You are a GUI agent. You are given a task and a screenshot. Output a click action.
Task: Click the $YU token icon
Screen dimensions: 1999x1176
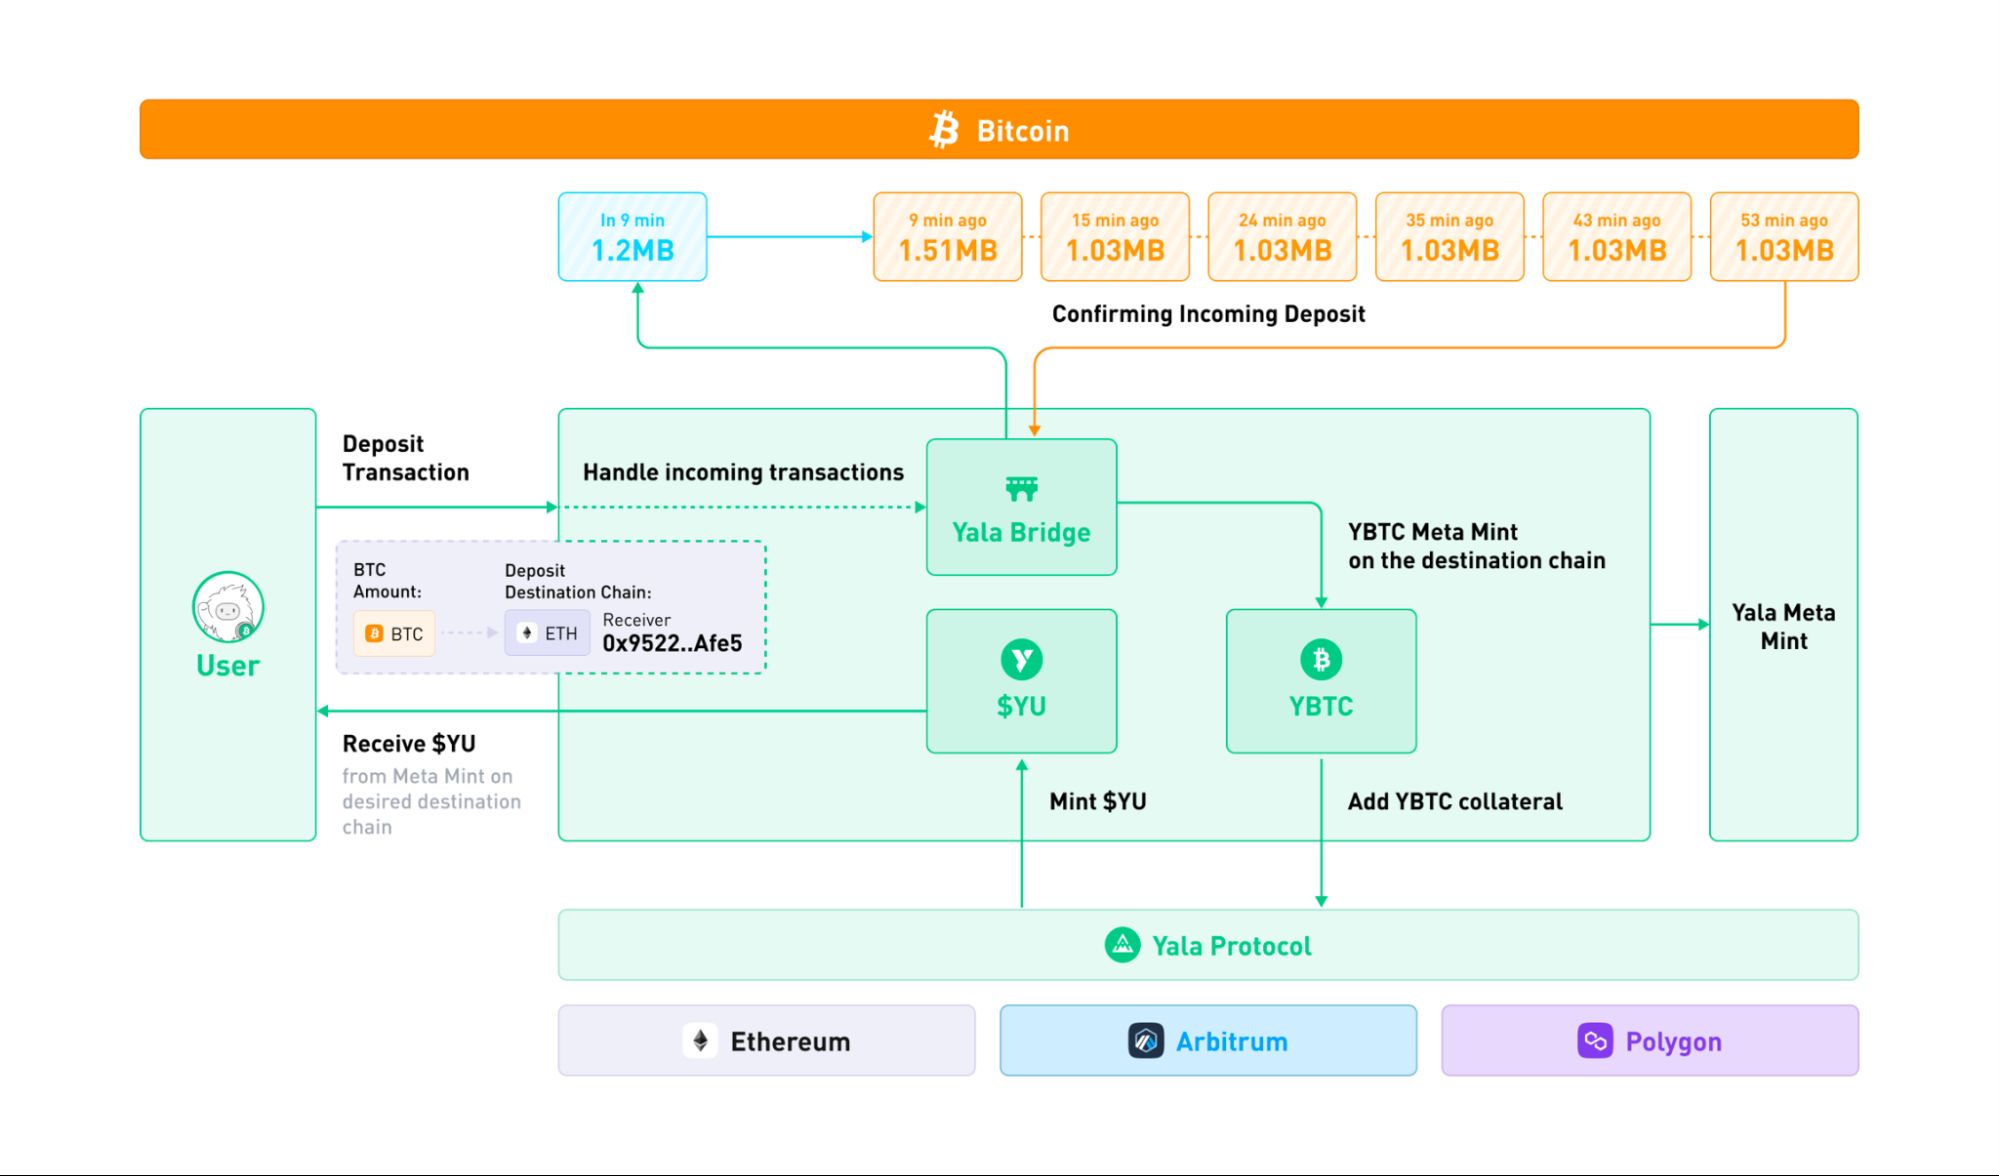coord(1021,660)
